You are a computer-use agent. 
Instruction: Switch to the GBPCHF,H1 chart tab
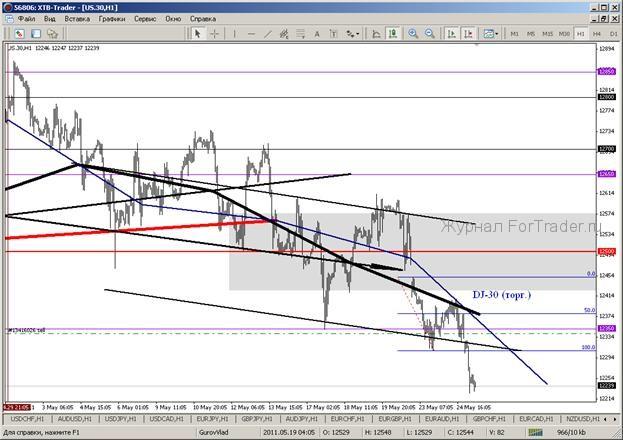[x=489, y=419]
